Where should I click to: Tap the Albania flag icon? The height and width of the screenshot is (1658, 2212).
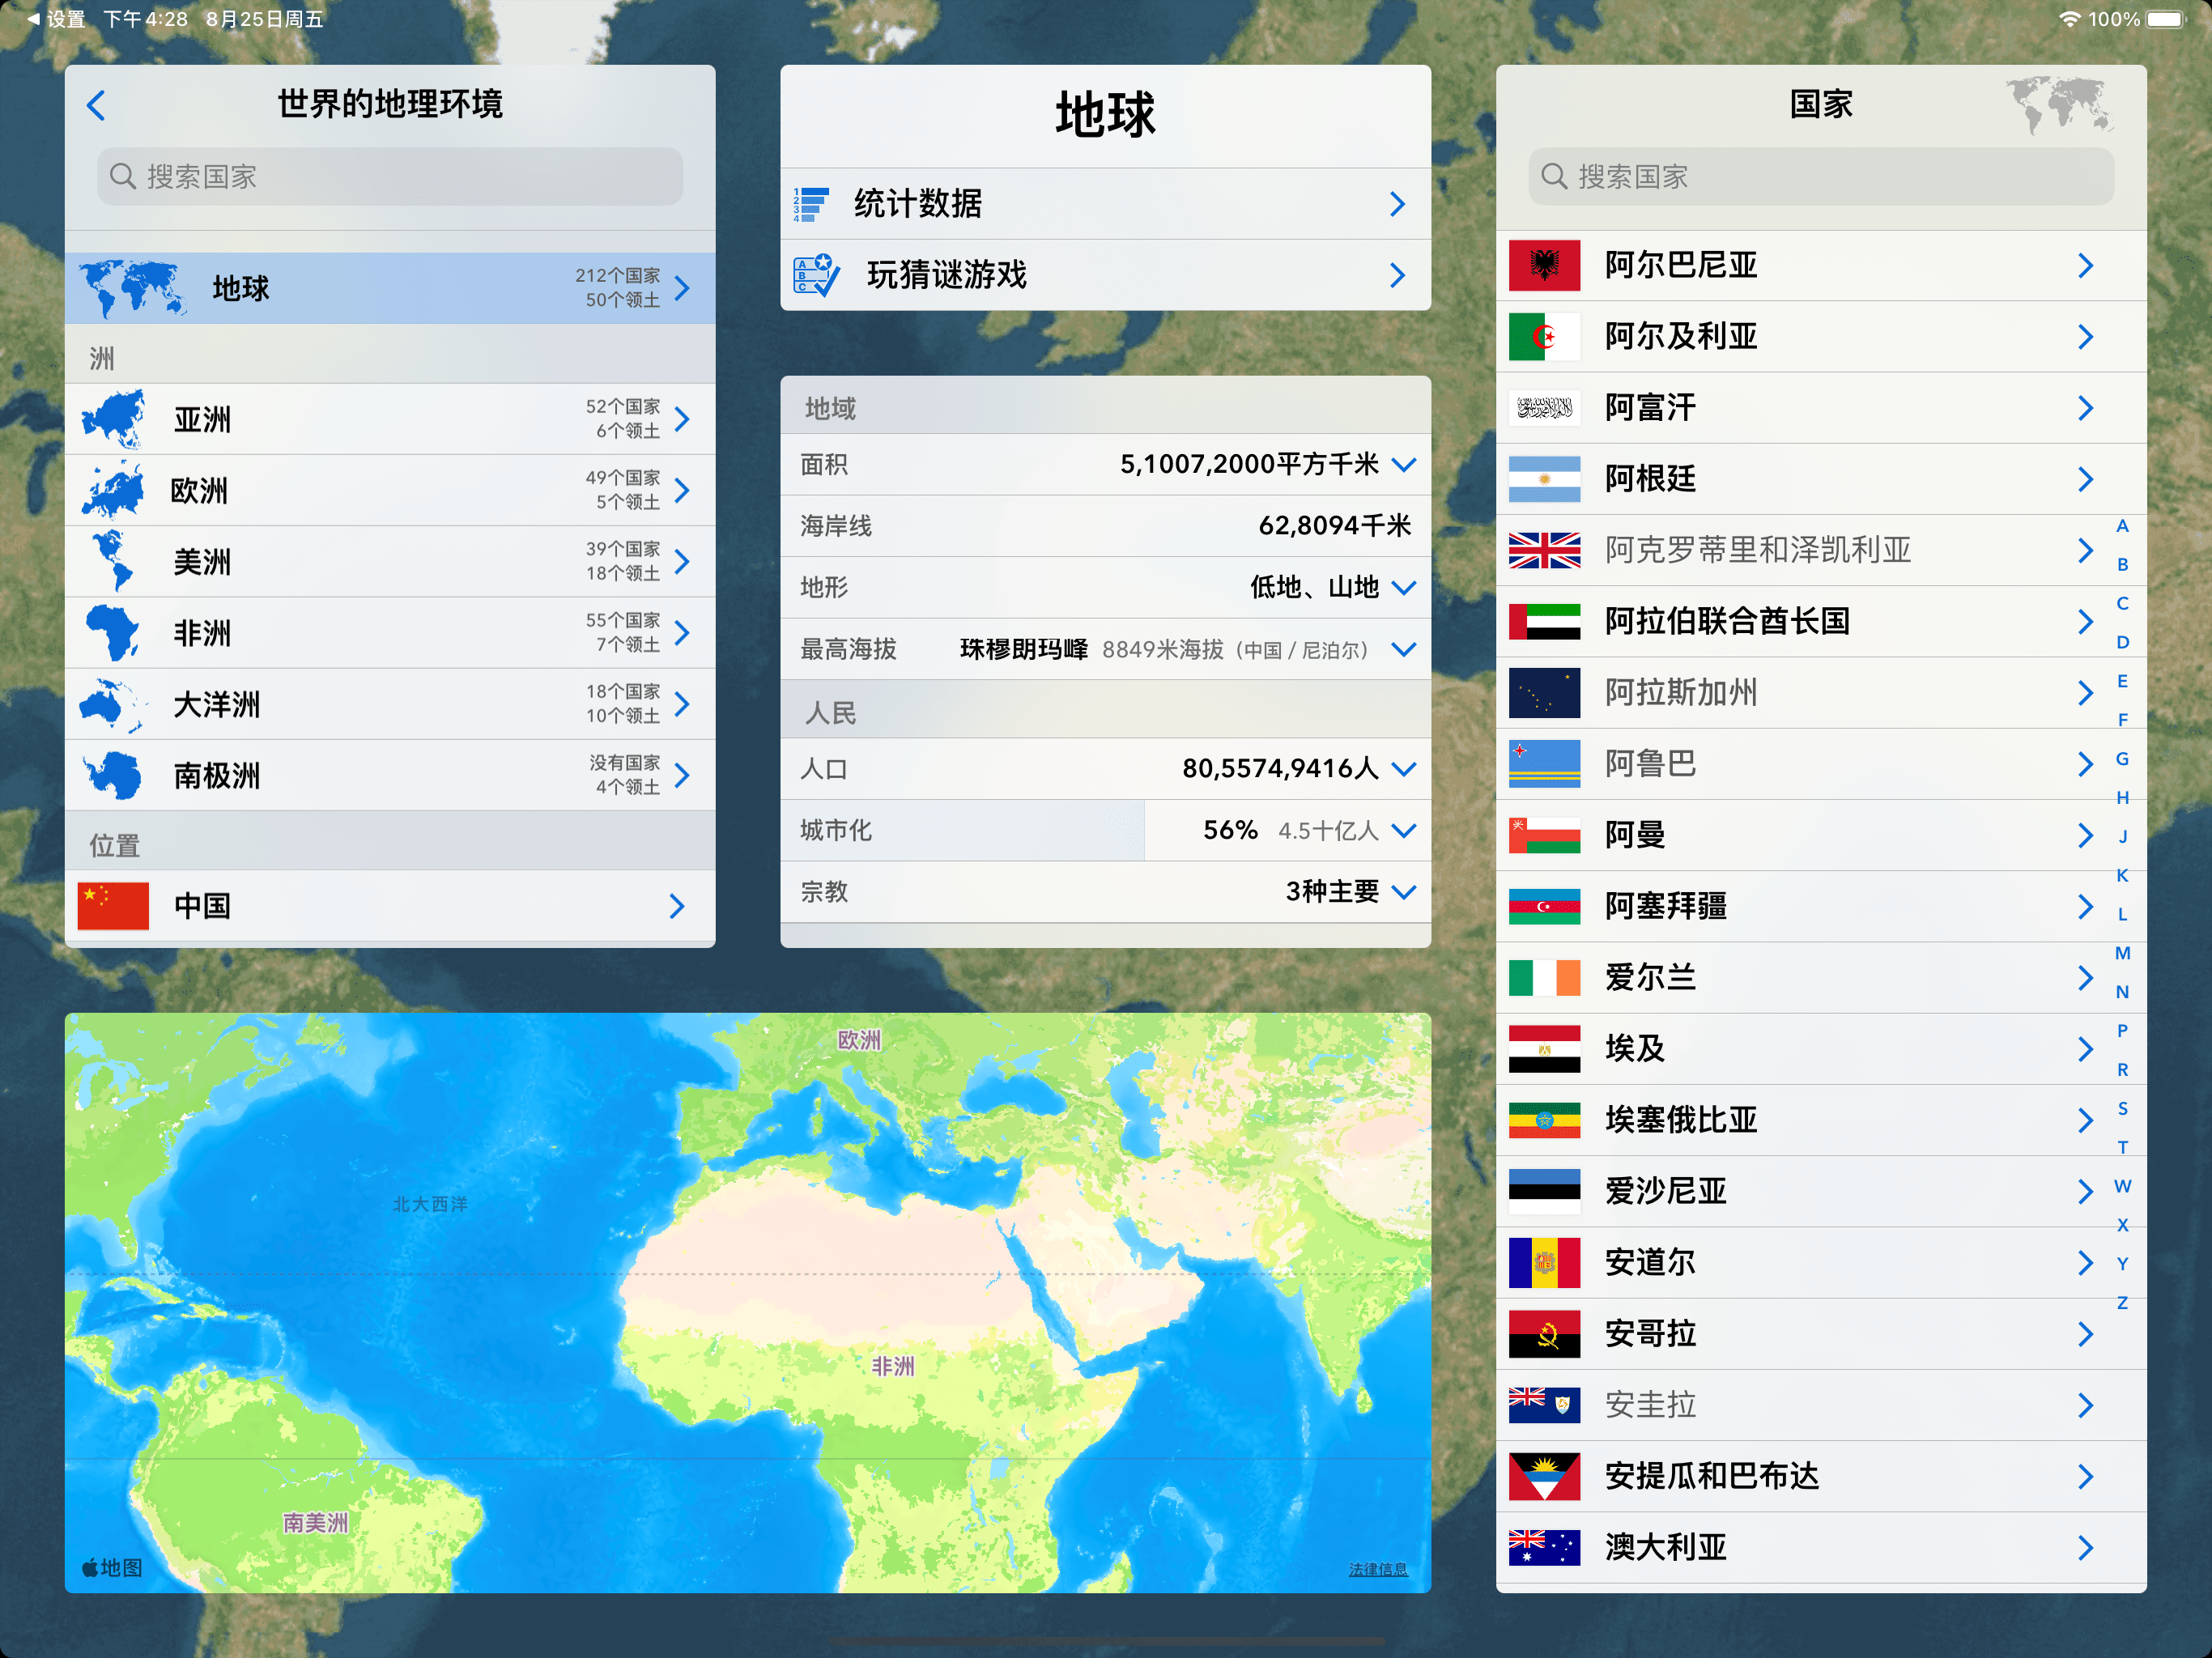[1544, 266]
